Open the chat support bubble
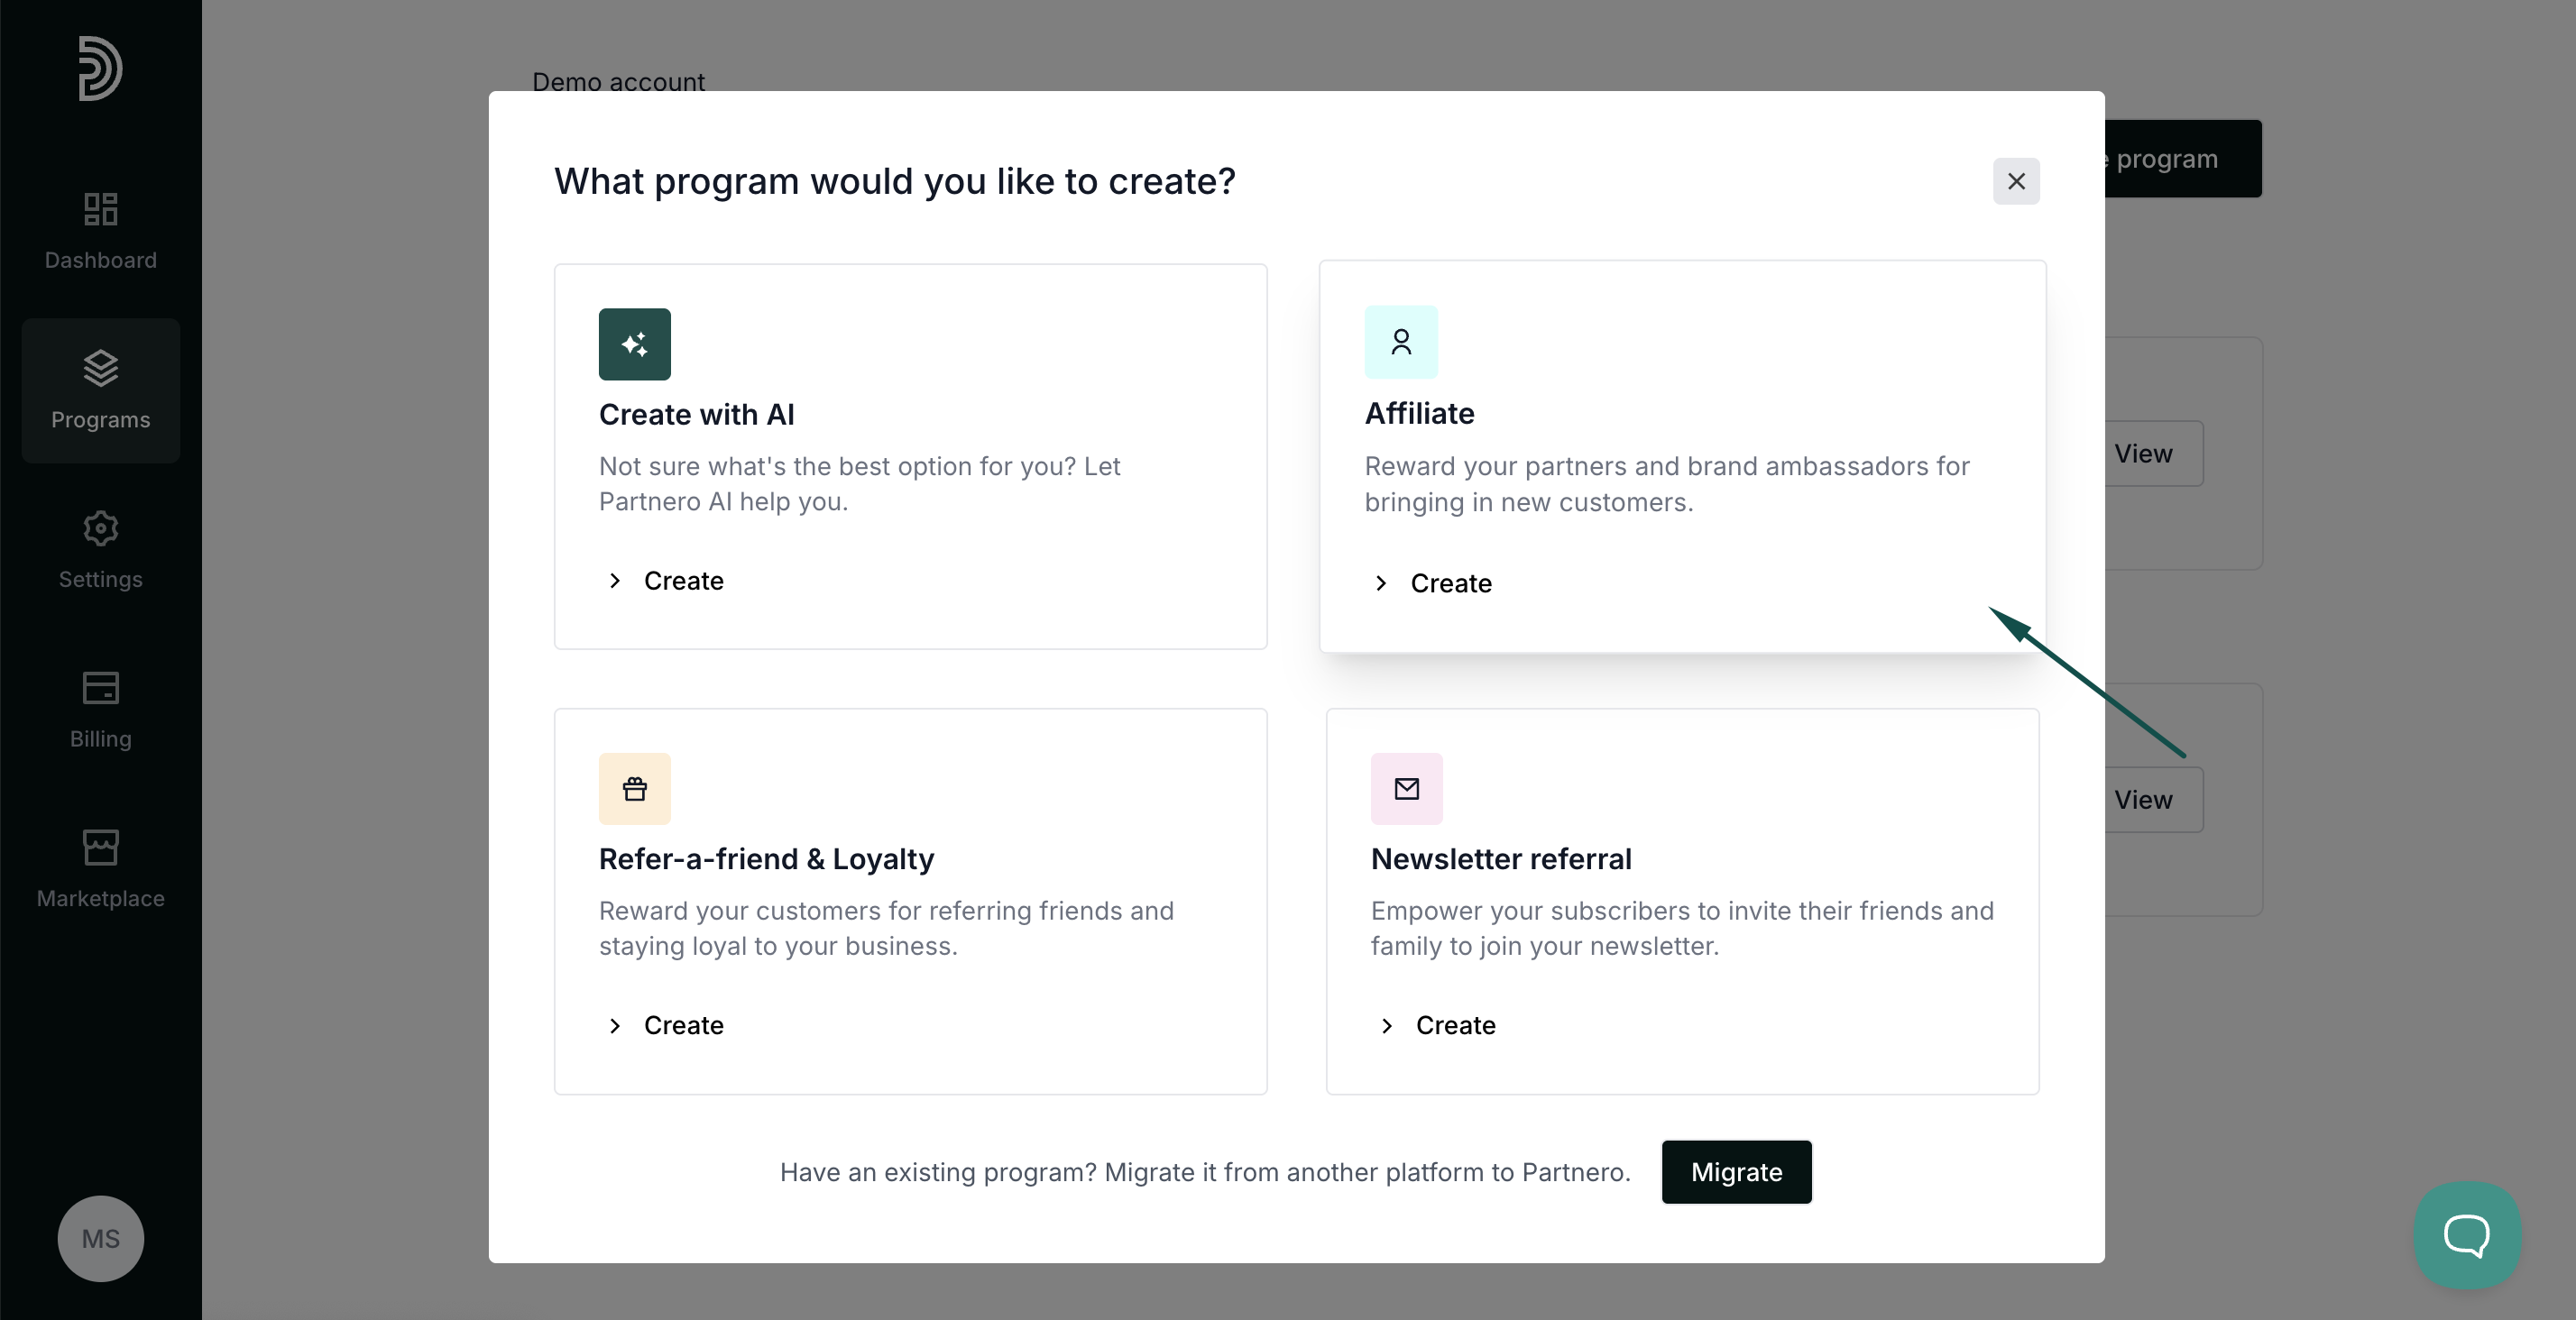This screenshot has width=2576, height=1320. (2467, 1235)
